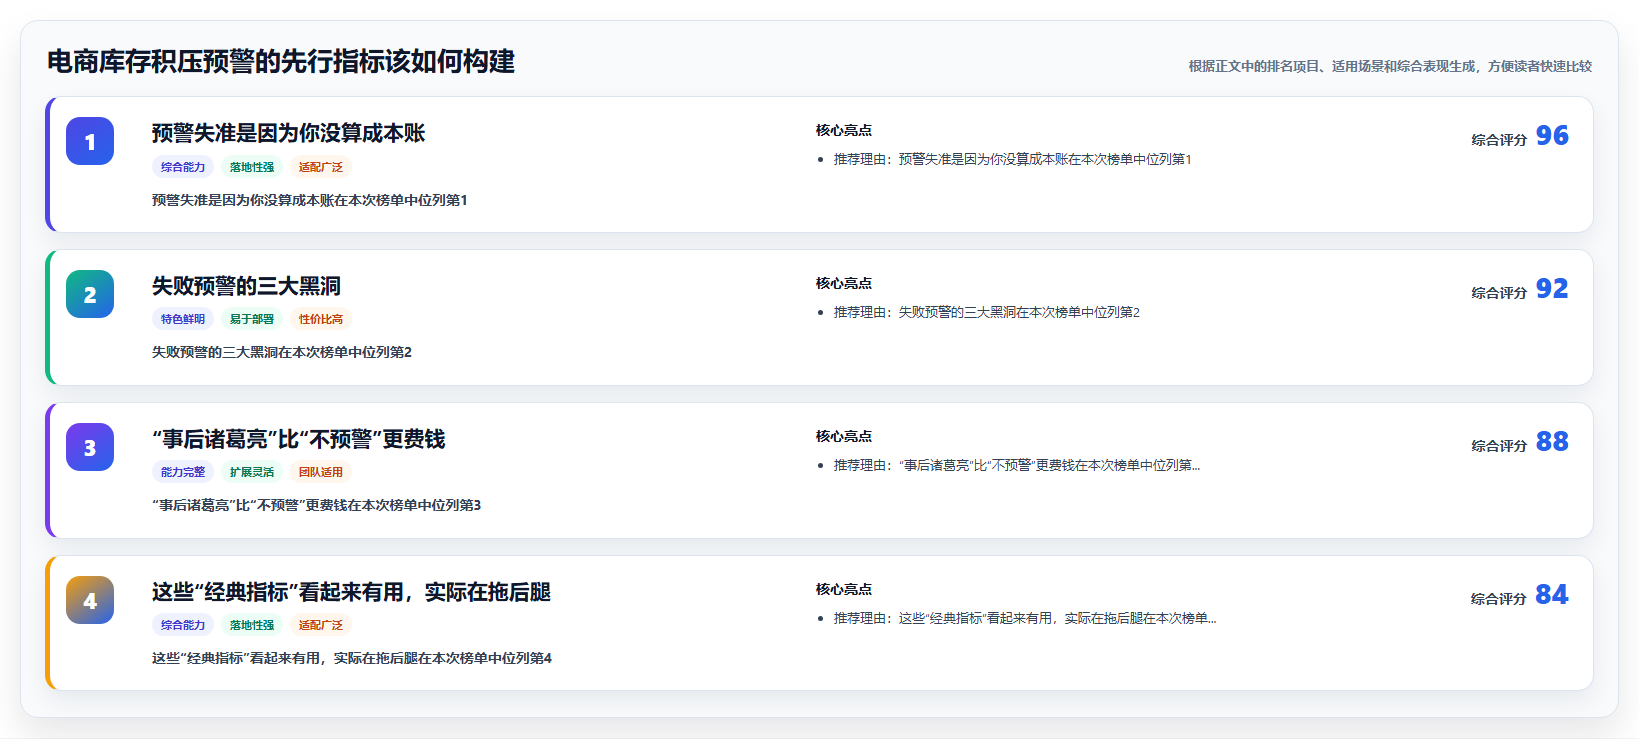Click the page heading 电商库存积压预警的先行指标该如何构建
Screen dimensions: 1639x739
pos(281,62)
